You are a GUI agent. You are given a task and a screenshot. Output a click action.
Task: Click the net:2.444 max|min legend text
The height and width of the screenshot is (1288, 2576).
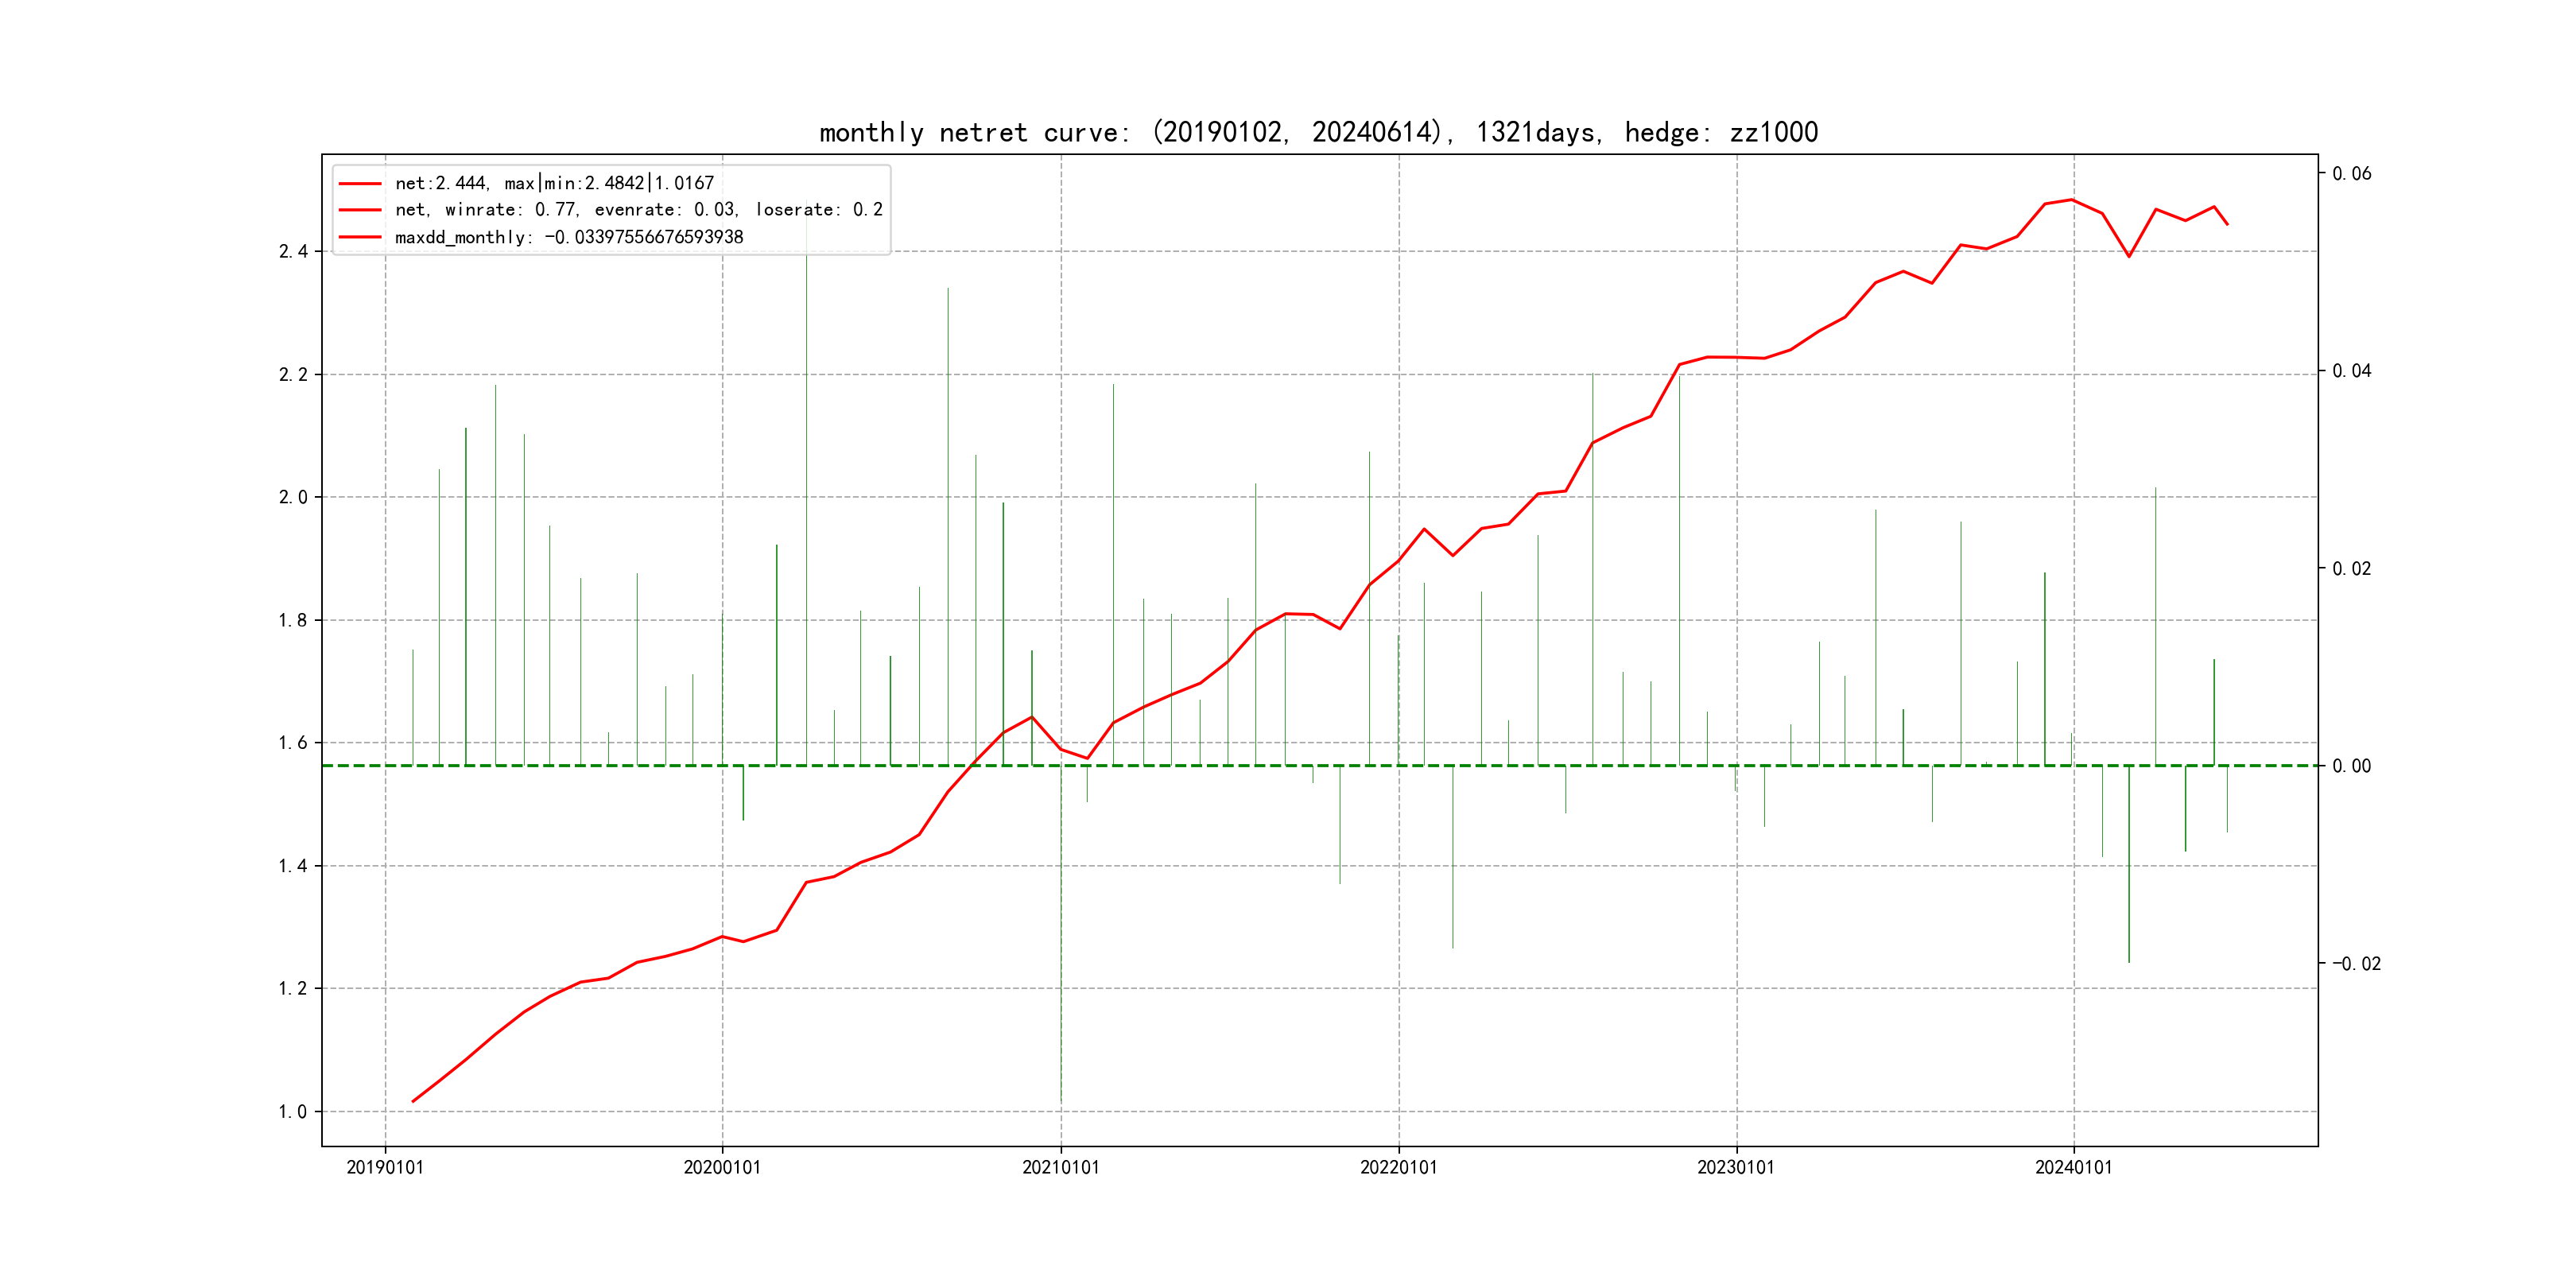pos(554,183)
